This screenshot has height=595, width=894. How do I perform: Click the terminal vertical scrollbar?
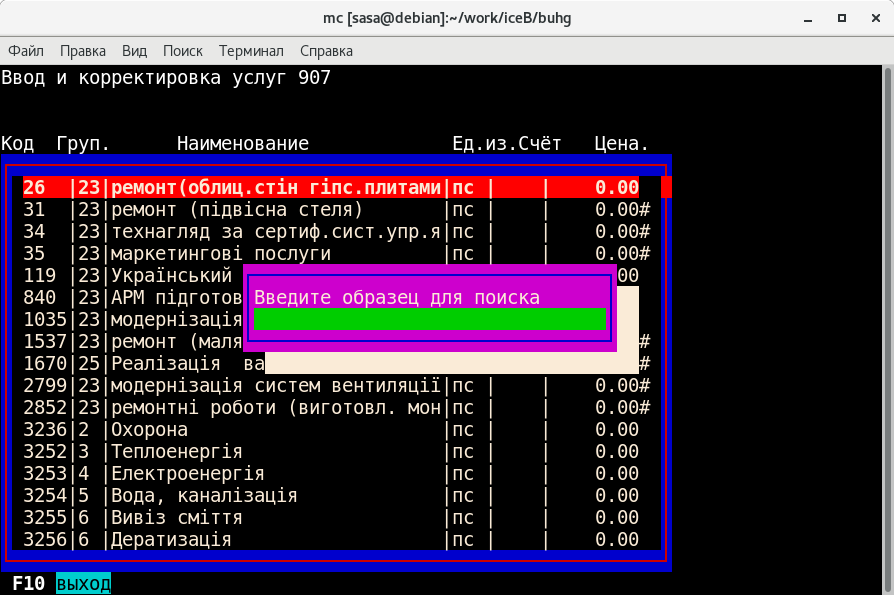(887, 330)
